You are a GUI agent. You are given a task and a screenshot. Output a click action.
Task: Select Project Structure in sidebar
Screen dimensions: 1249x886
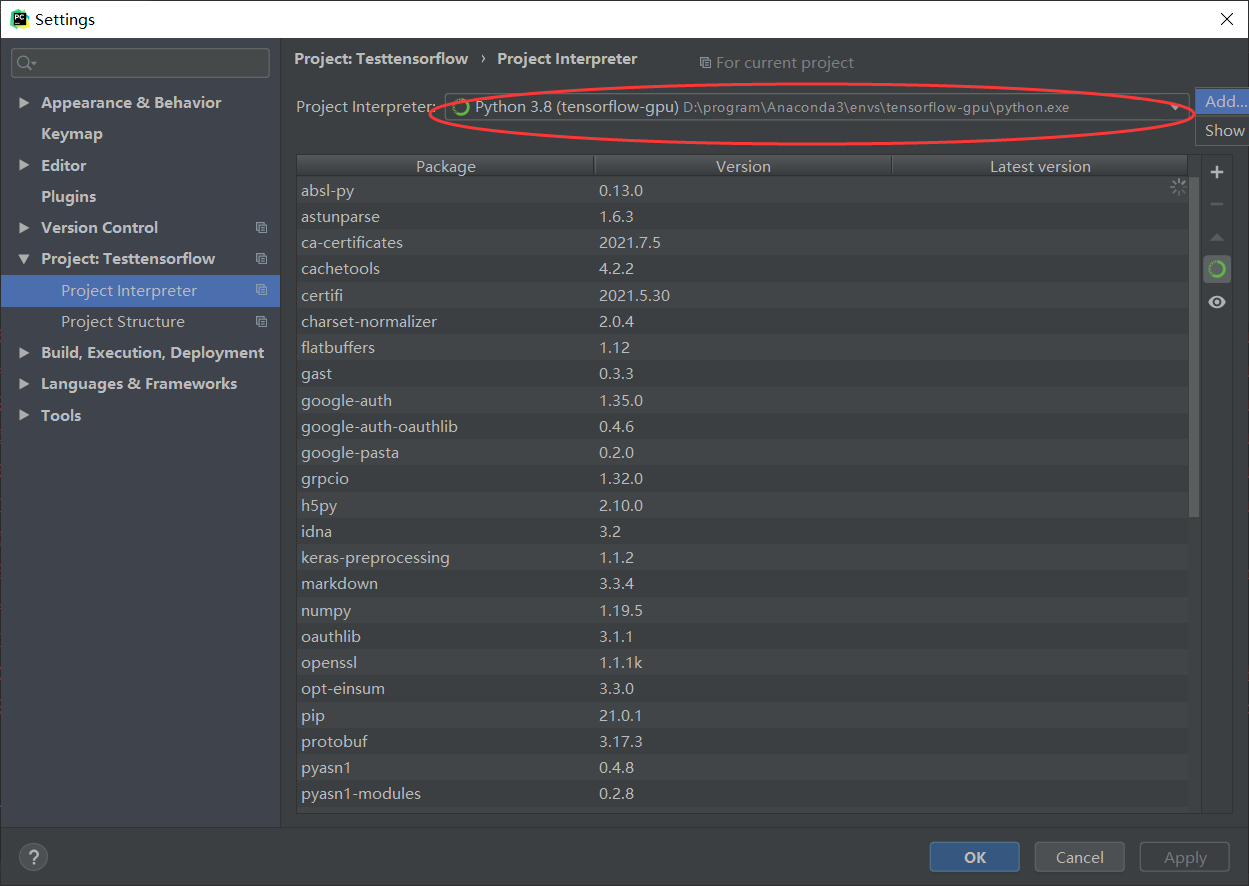(x=140, y=322)
